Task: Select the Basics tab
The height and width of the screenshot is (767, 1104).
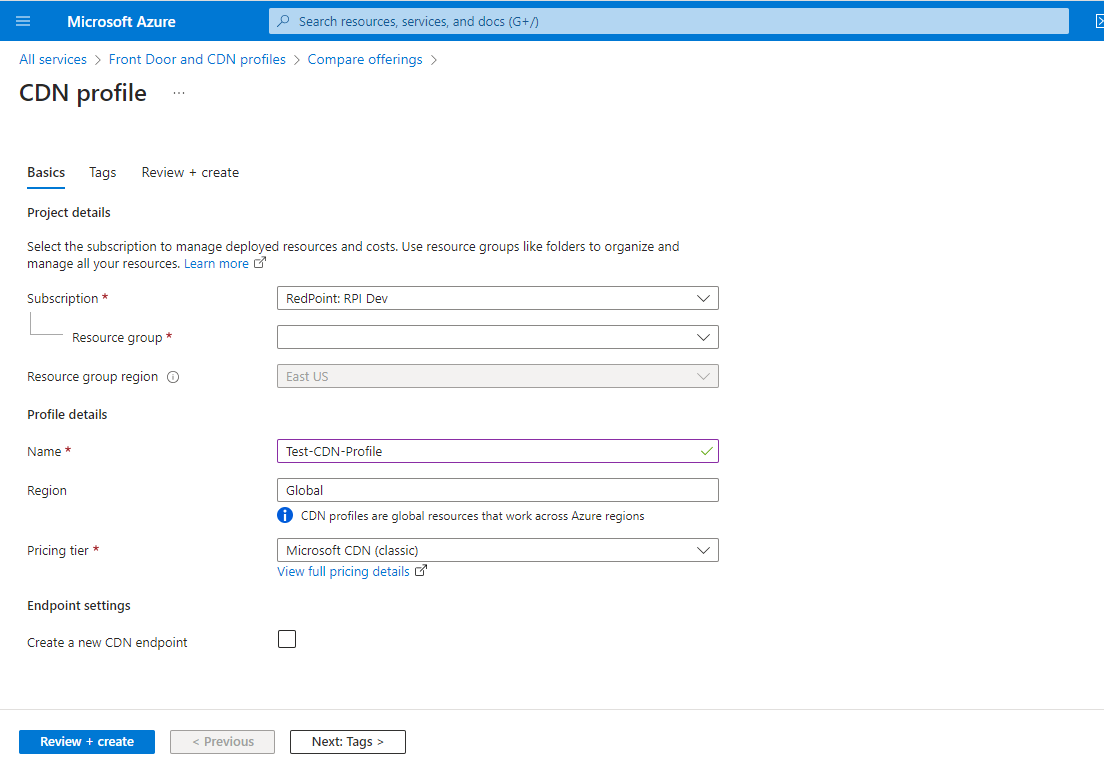Action: pyautogui.click(x=46, y=173)
